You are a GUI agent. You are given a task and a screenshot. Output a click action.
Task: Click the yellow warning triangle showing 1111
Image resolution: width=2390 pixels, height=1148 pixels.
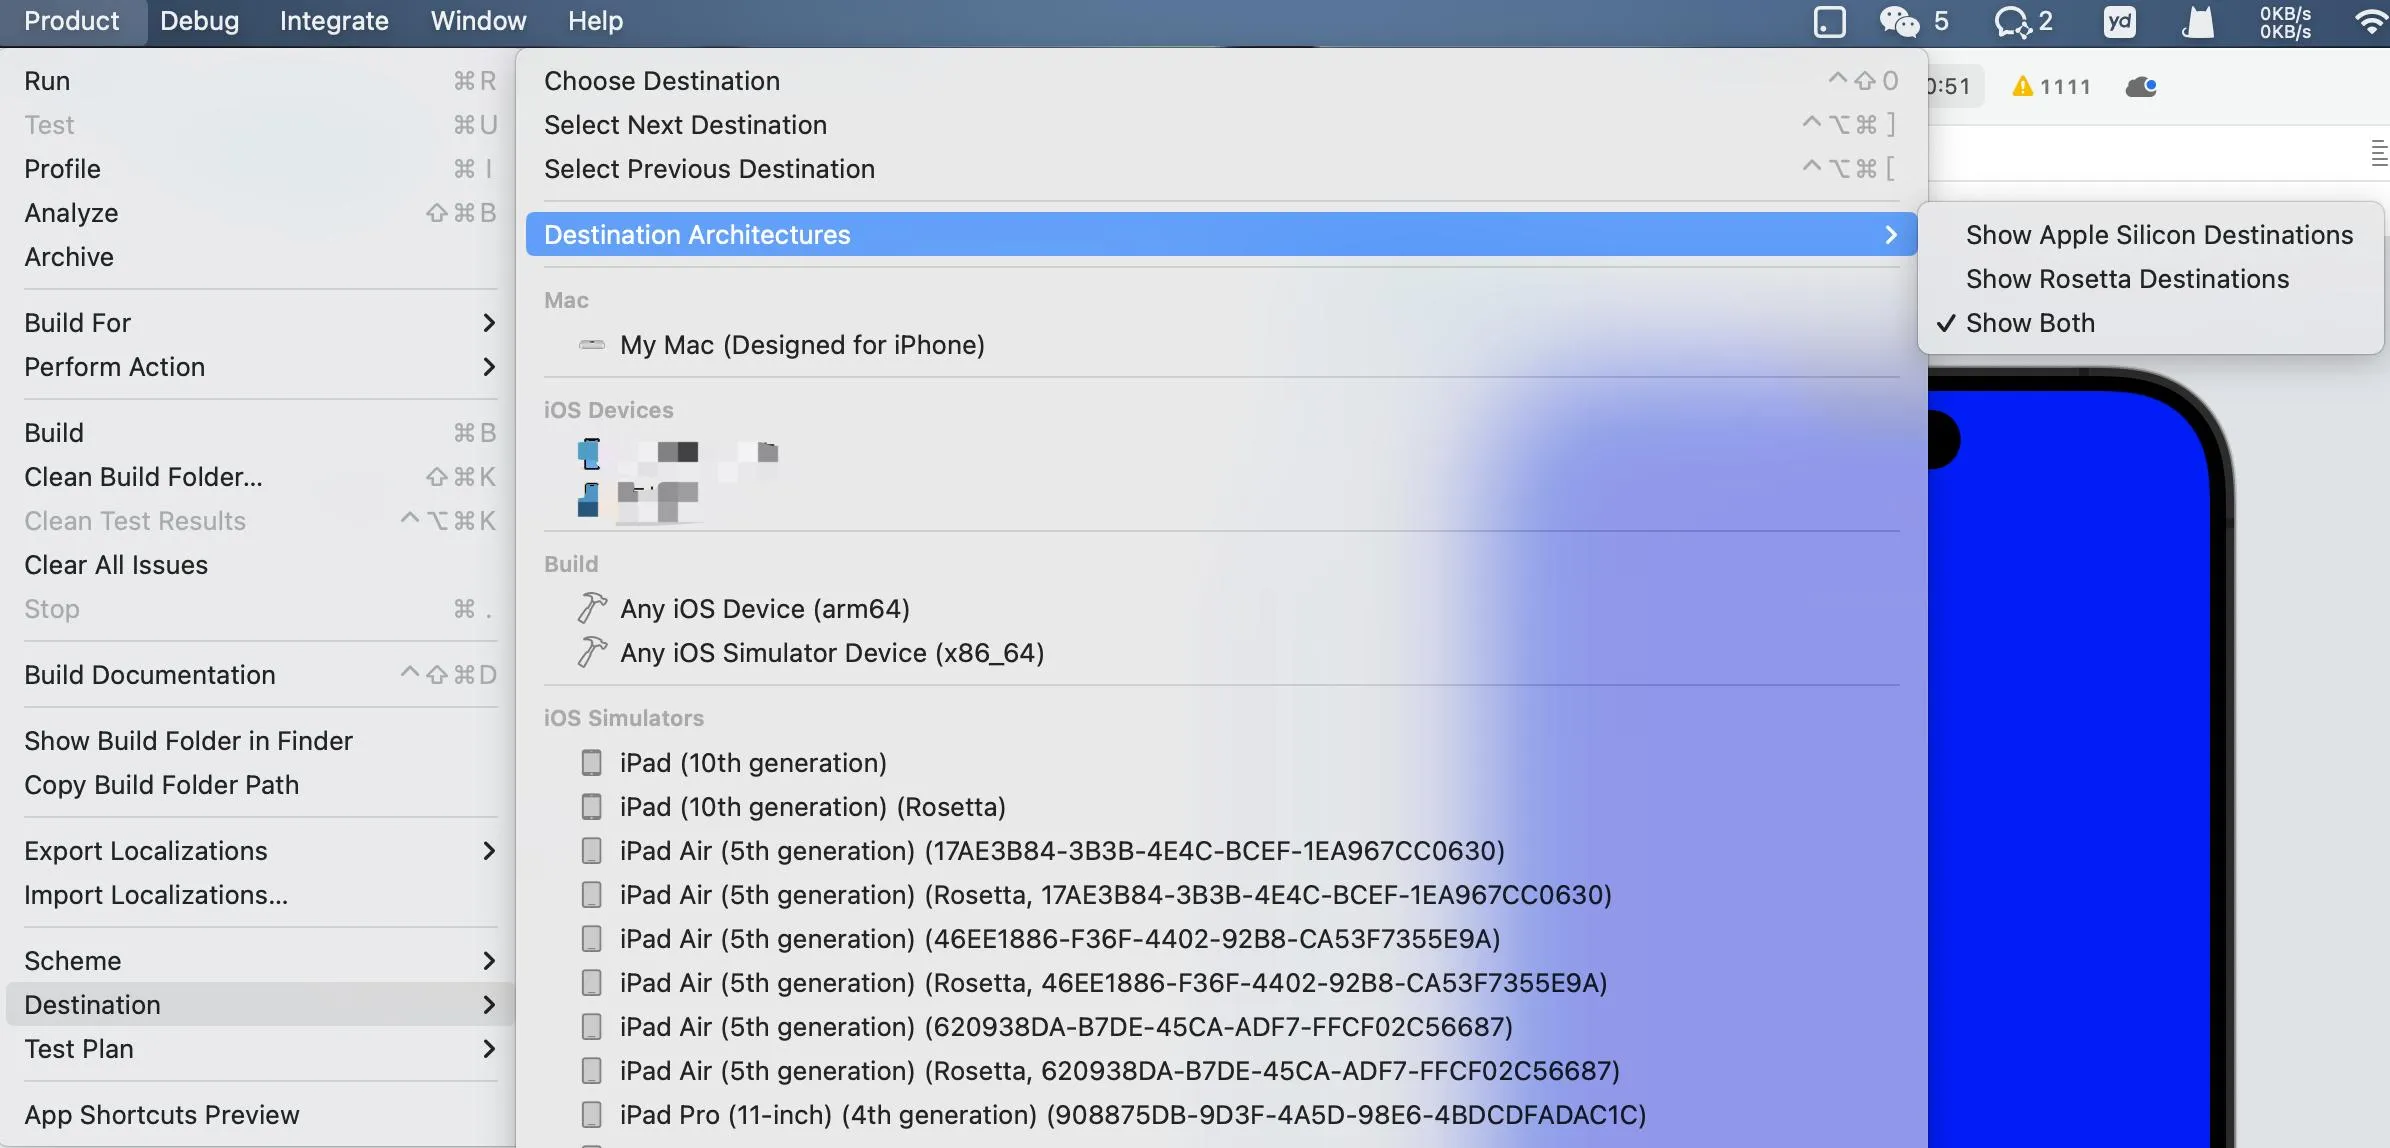point(2024,87)
